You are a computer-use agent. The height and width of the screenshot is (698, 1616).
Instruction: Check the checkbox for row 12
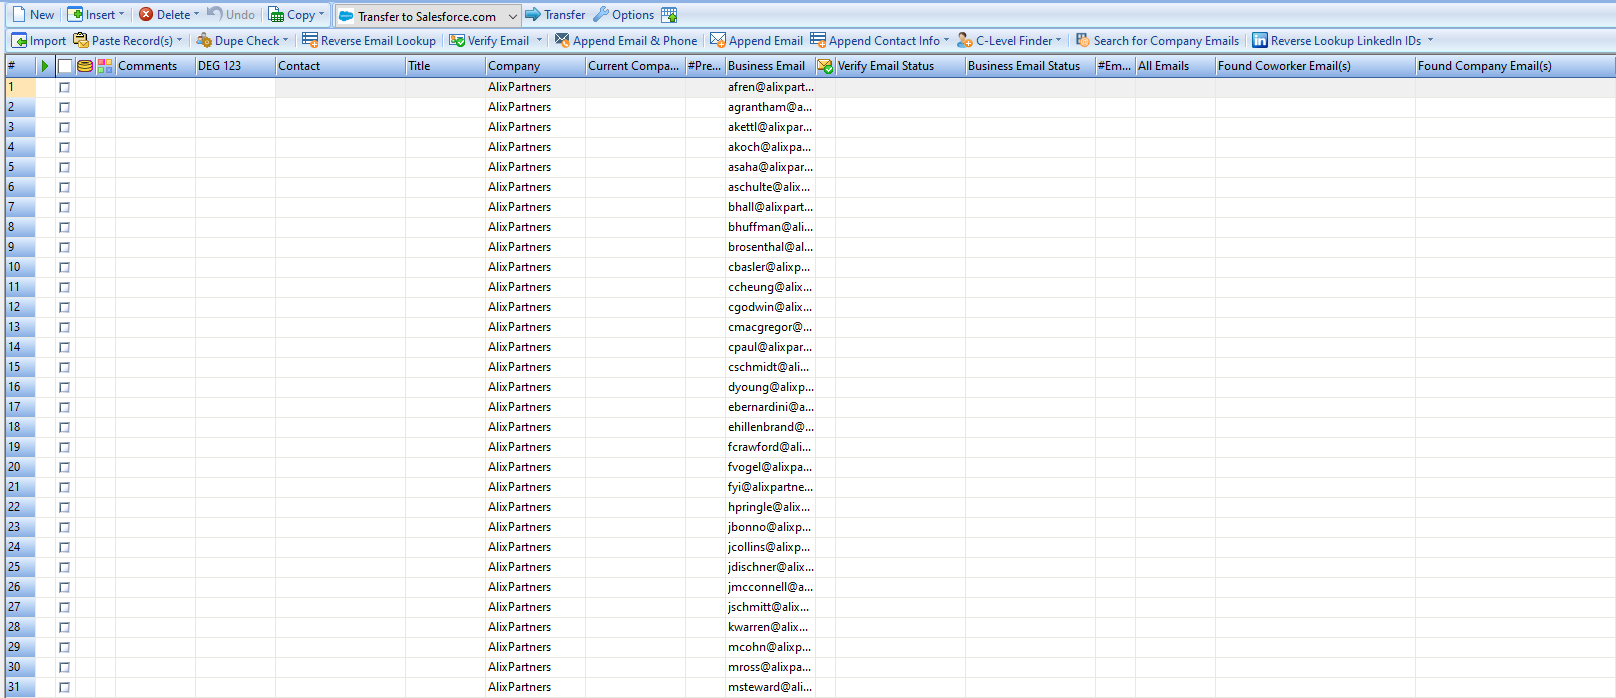click(x=65, y=308)
